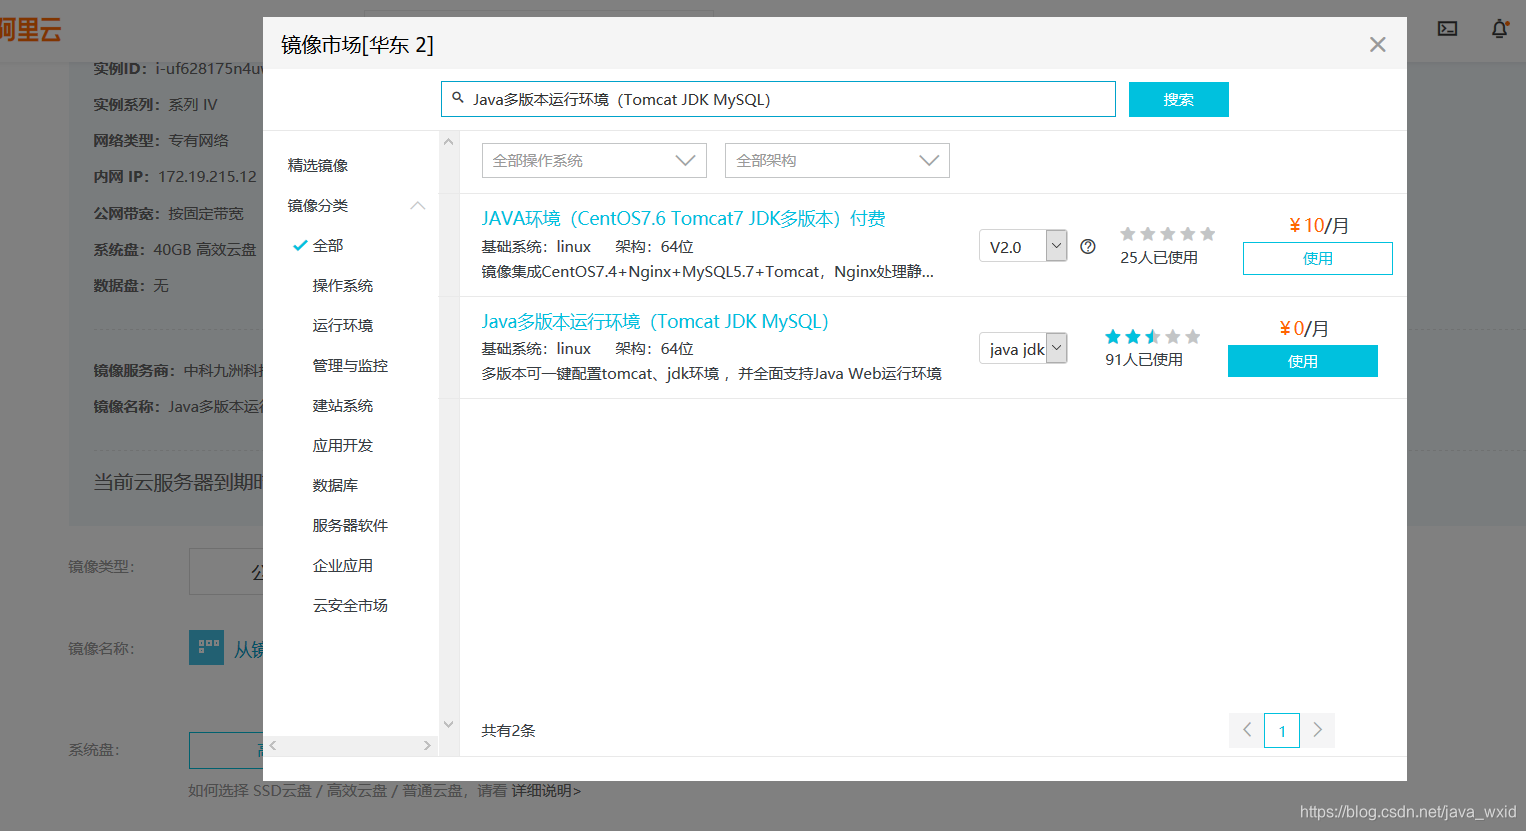Click the search magnifier icon
Image resolution: width=1526 pixels, height=831 pixels.
458,98
